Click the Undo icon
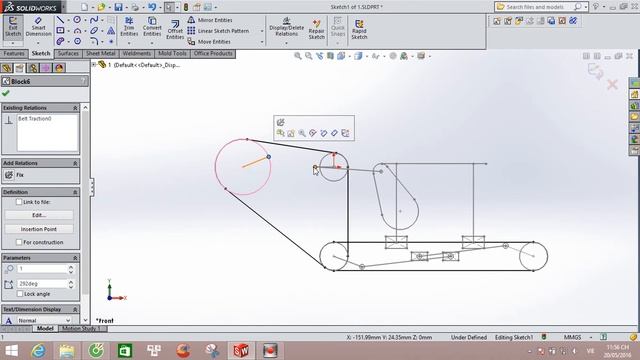 coord(152,7)
